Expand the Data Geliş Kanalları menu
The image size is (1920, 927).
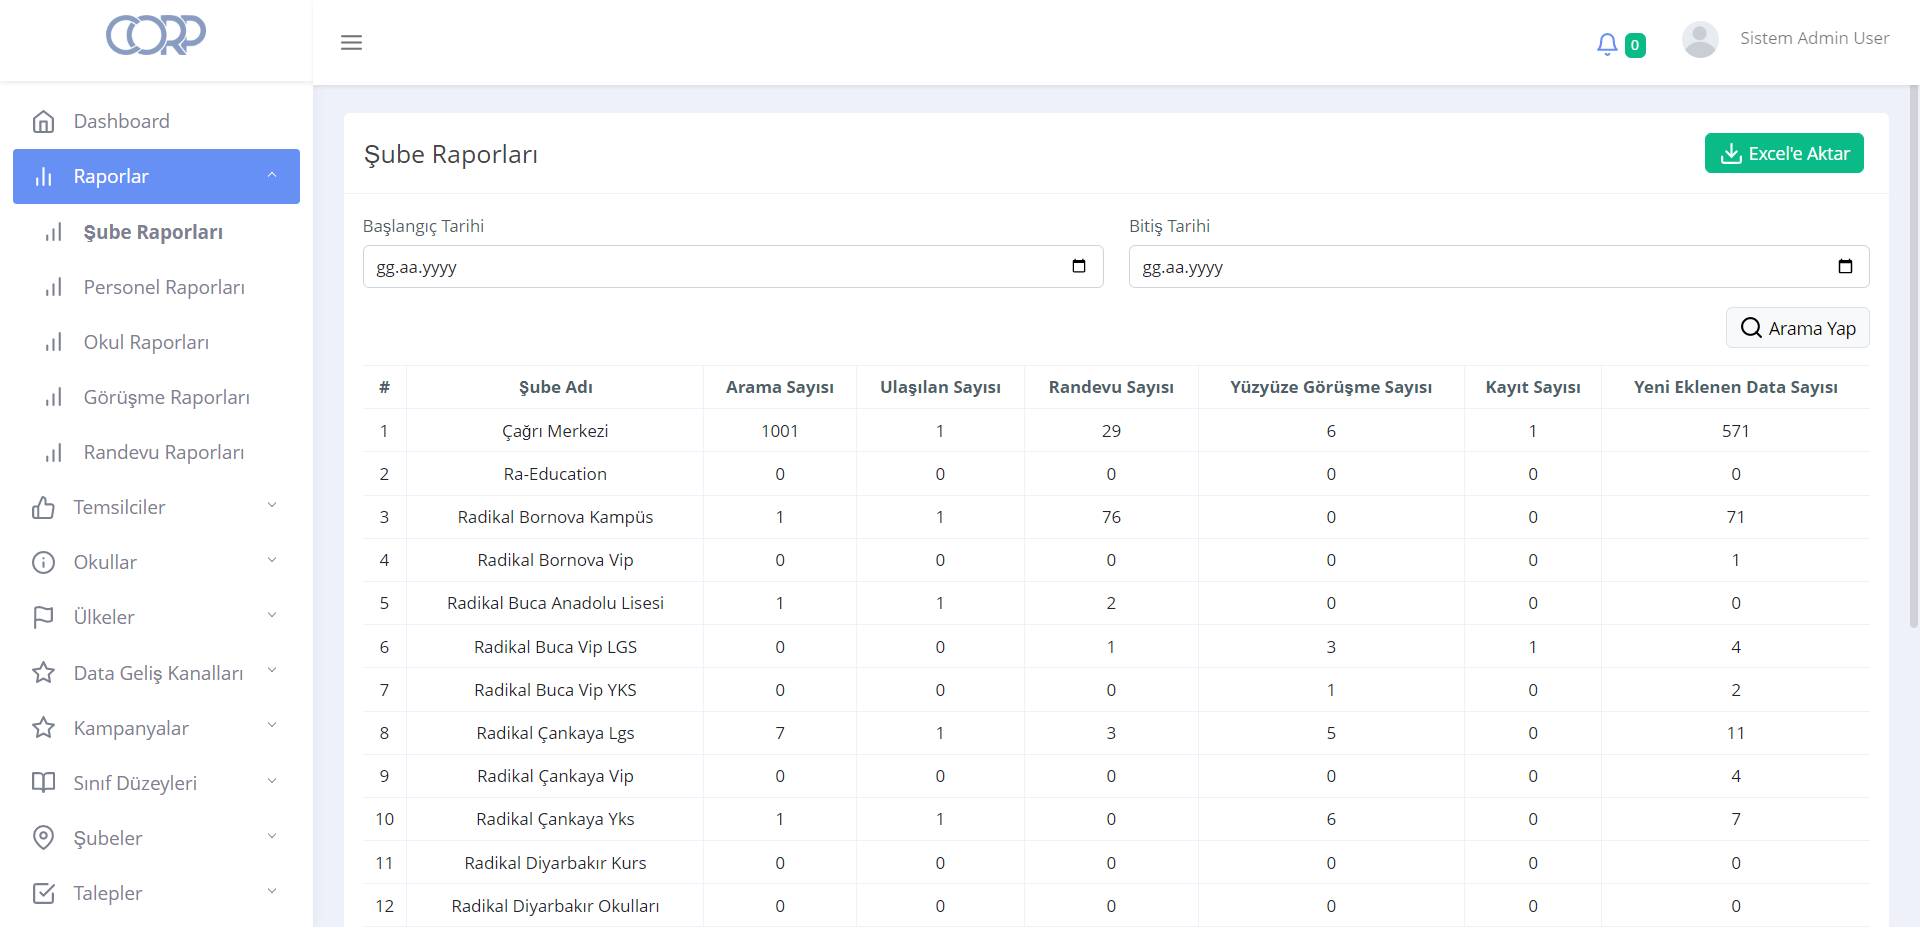(x=271, y=671)
